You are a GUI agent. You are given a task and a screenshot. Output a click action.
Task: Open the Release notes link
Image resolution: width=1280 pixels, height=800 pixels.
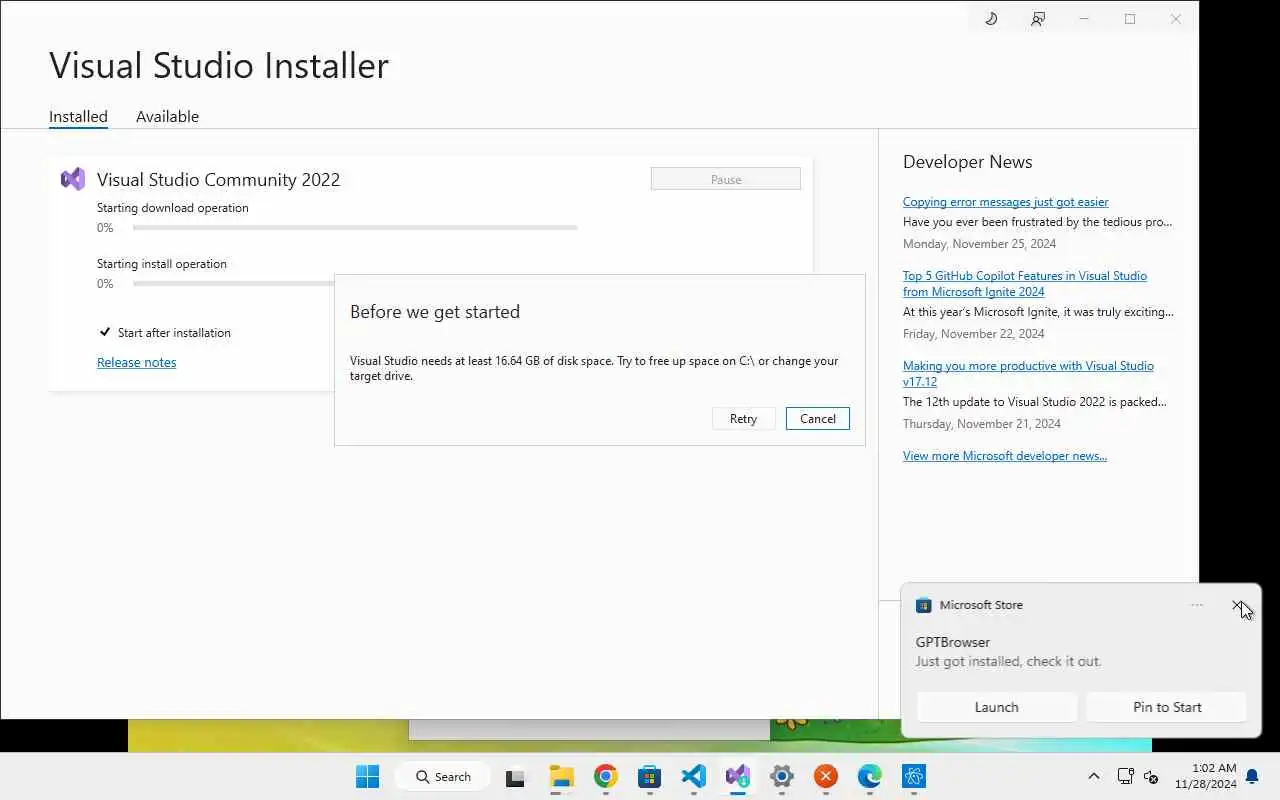pyautogui.click(x=136, y=362)
